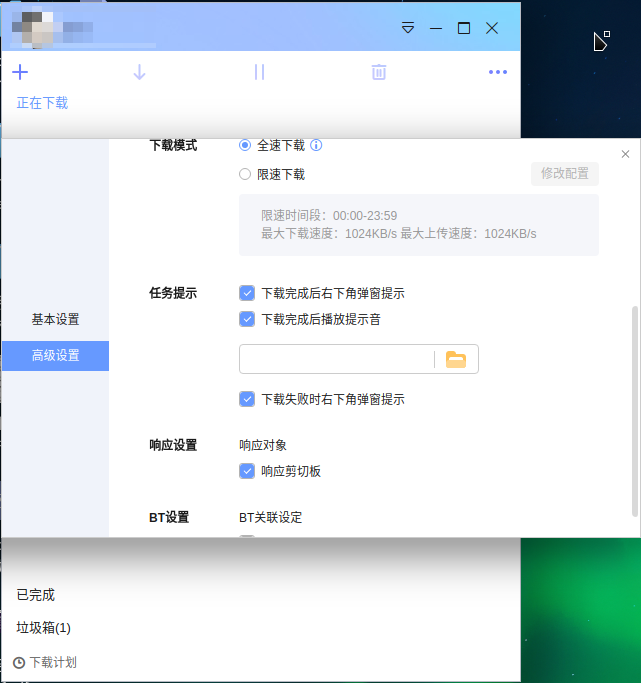This screenshot has width=641, height=683.
Task: Close the settings dialog with the X
Action: click(x=626, y=154)
